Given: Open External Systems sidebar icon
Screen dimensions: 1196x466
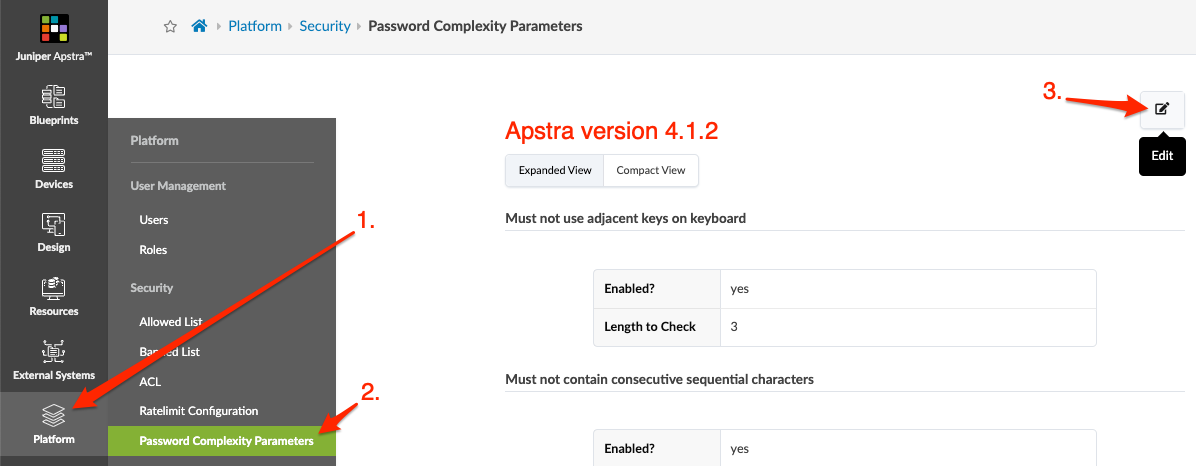Looking at the screenshot, I should [54, 352].
